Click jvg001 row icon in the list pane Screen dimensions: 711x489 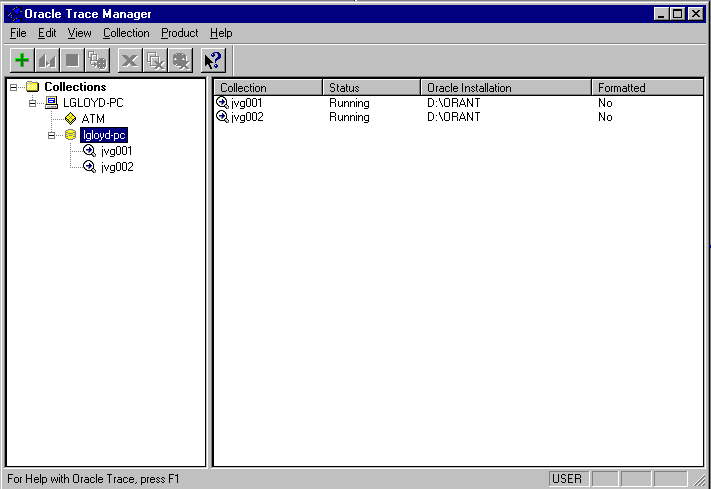pos(222,103)
